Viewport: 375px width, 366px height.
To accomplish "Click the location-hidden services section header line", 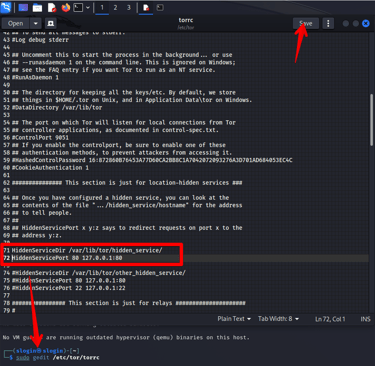I will pyautogui.click(x=127, y=183).
